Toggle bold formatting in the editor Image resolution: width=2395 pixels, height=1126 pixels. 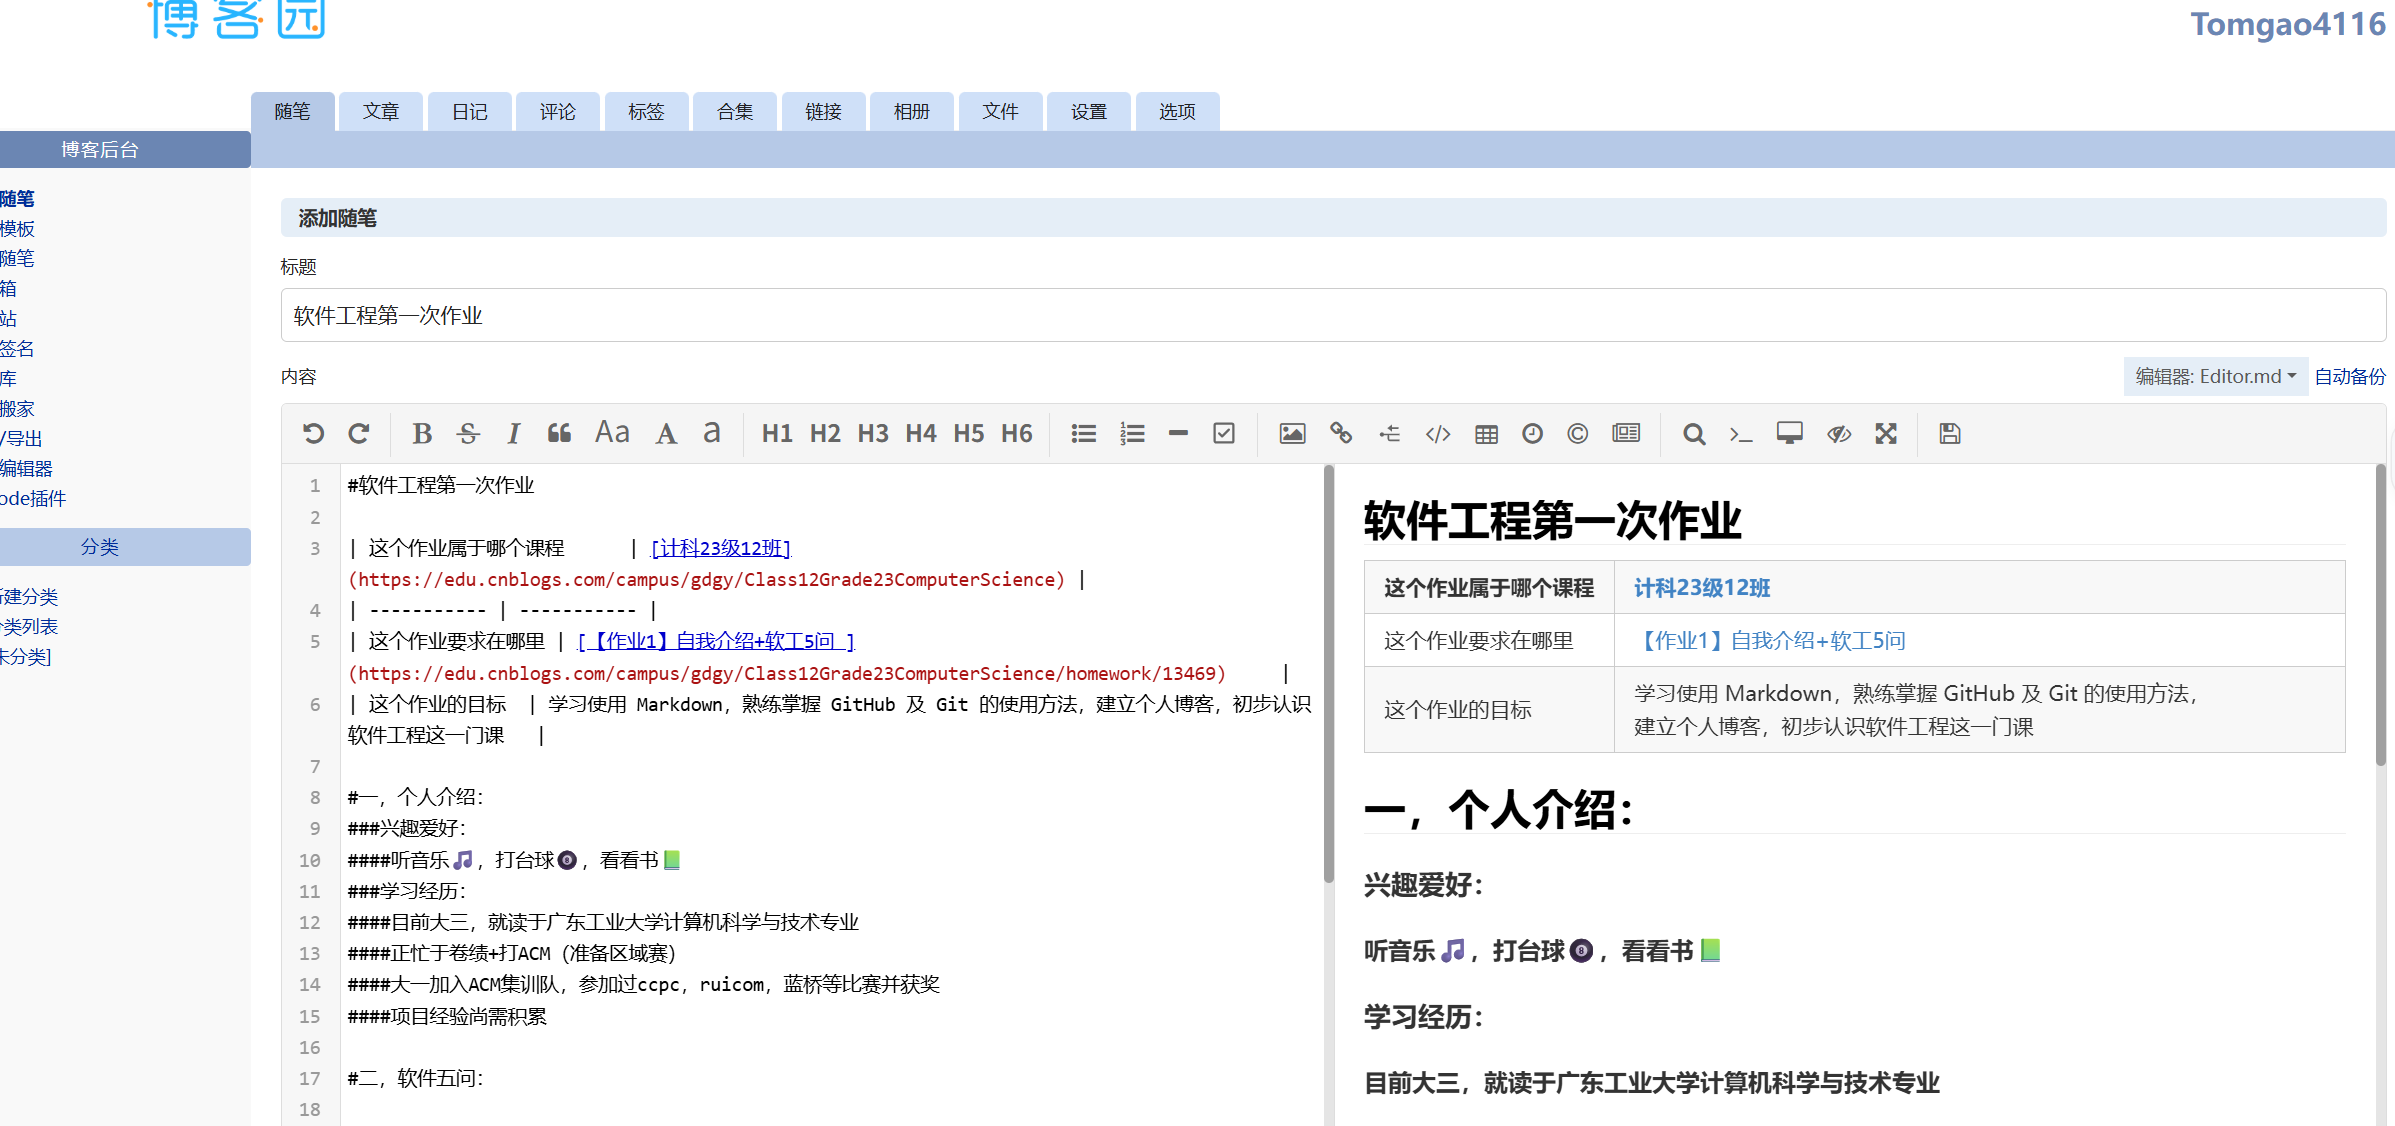[x=422, y=433]
